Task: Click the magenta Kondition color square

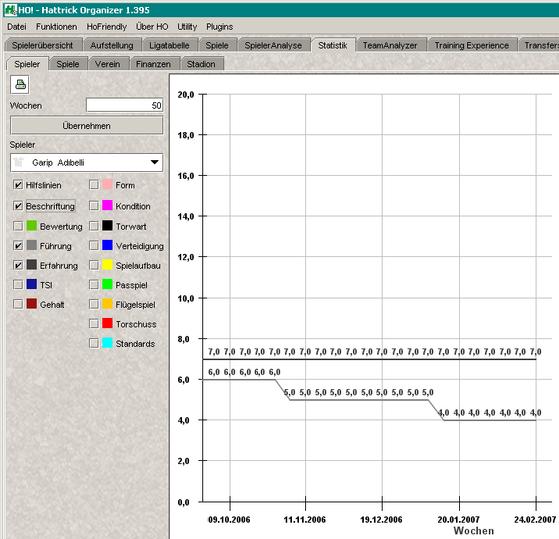Action: [107, 206]
